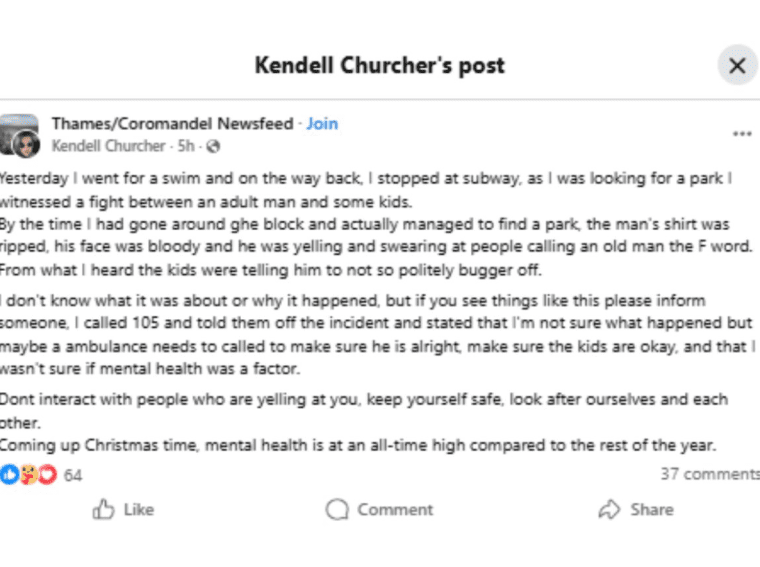Click the blue thumbs-up reaction icon

[x=9, y=475]
